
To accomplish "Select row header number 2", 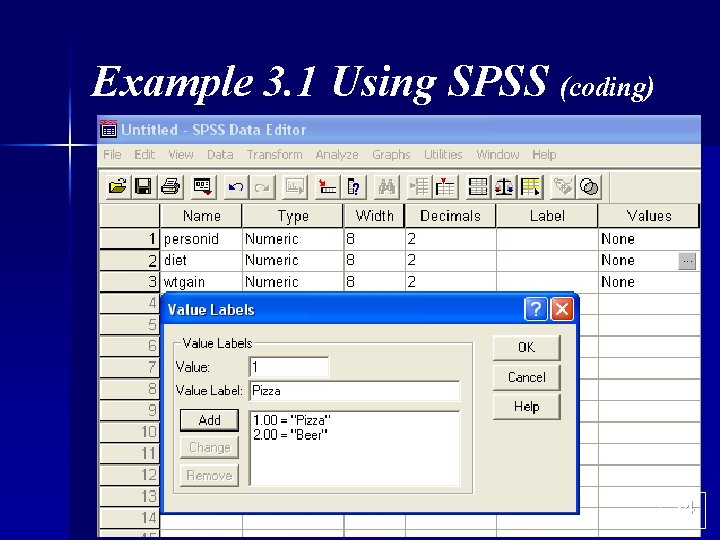I will coord(129,260).
